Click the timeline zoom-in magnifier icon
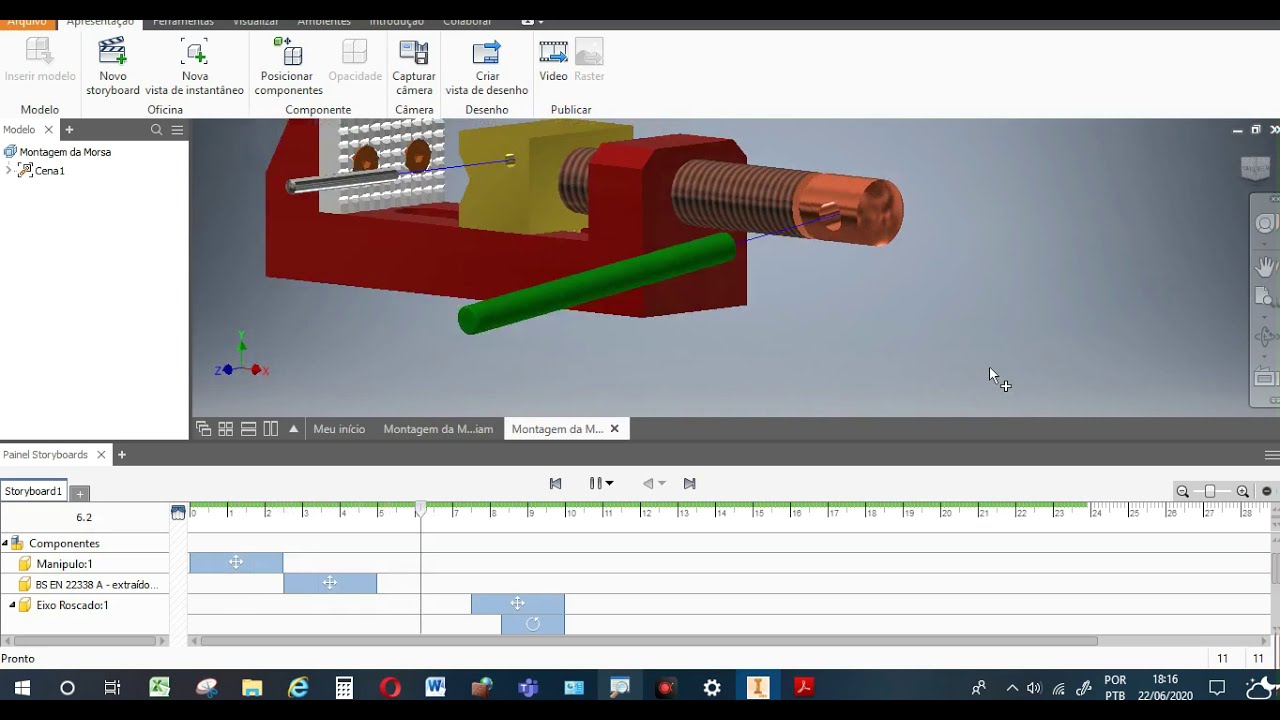 (x=1243, y=491)
